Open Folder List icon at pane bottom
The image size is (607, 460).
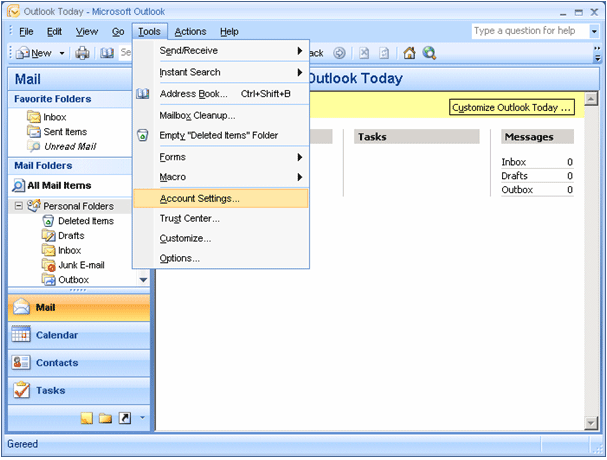[x=105, y=418]
